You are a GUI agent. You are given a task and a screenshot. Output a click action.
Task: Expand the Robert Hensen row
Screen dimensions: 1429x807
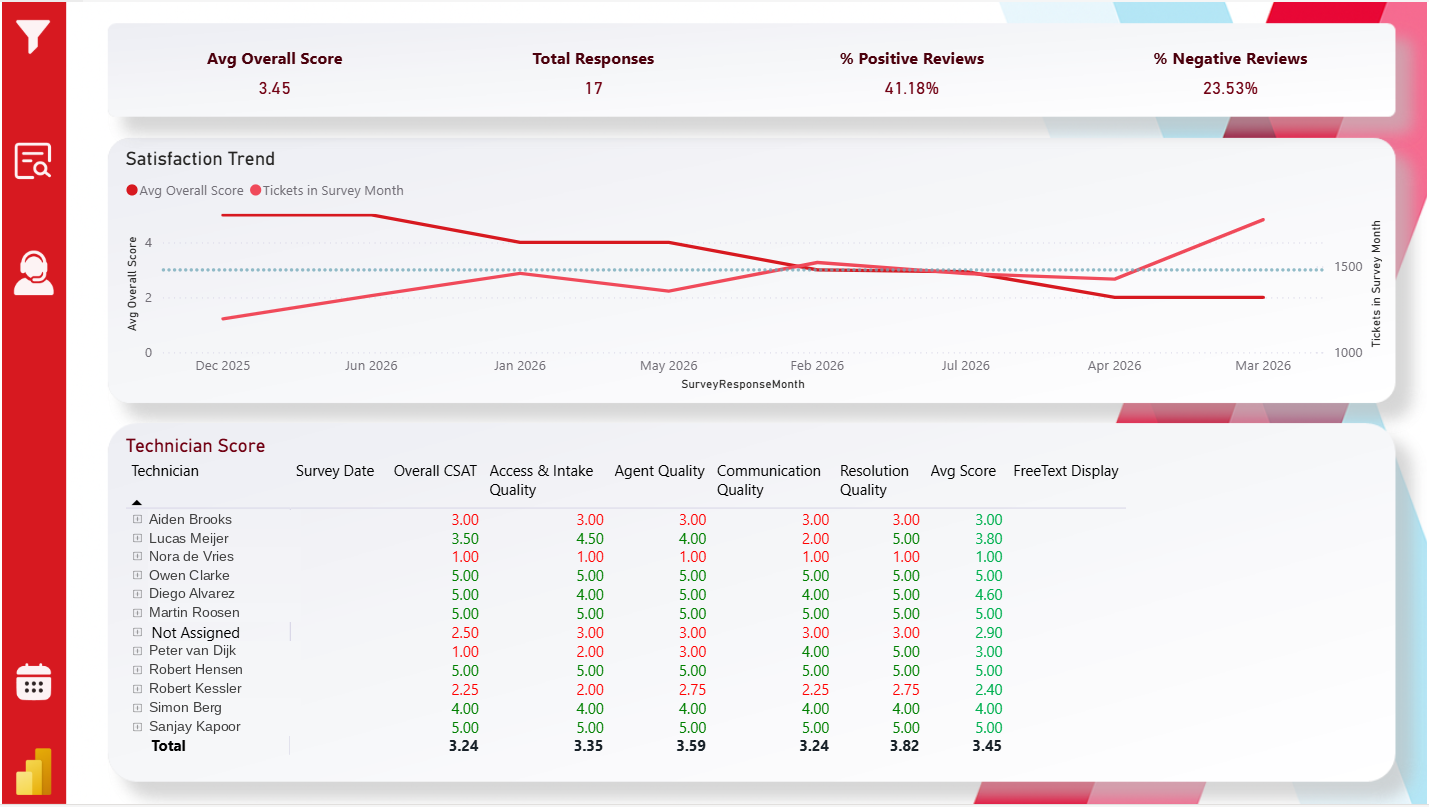click(137, 670)
